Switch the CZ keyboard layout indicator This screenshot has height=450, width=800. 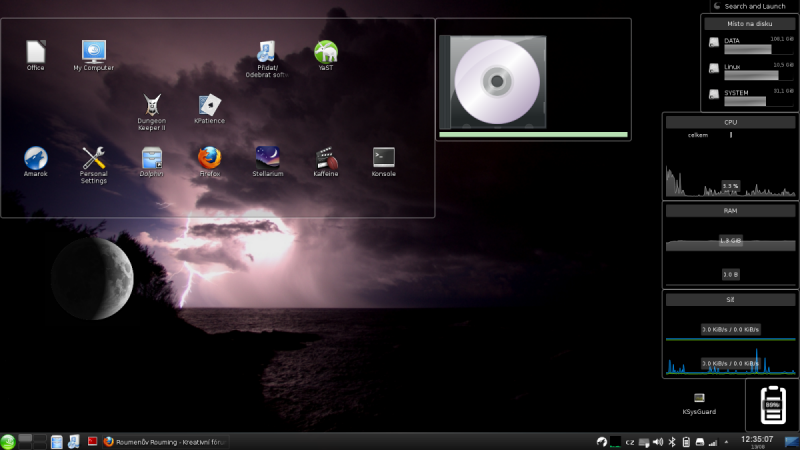[x=630, y=442]
